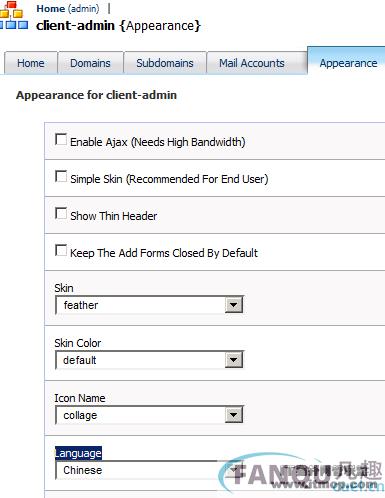Toggle Show Thin Header checkbox
The height and width of the screenshot is (498, 385).
point(61,213)
